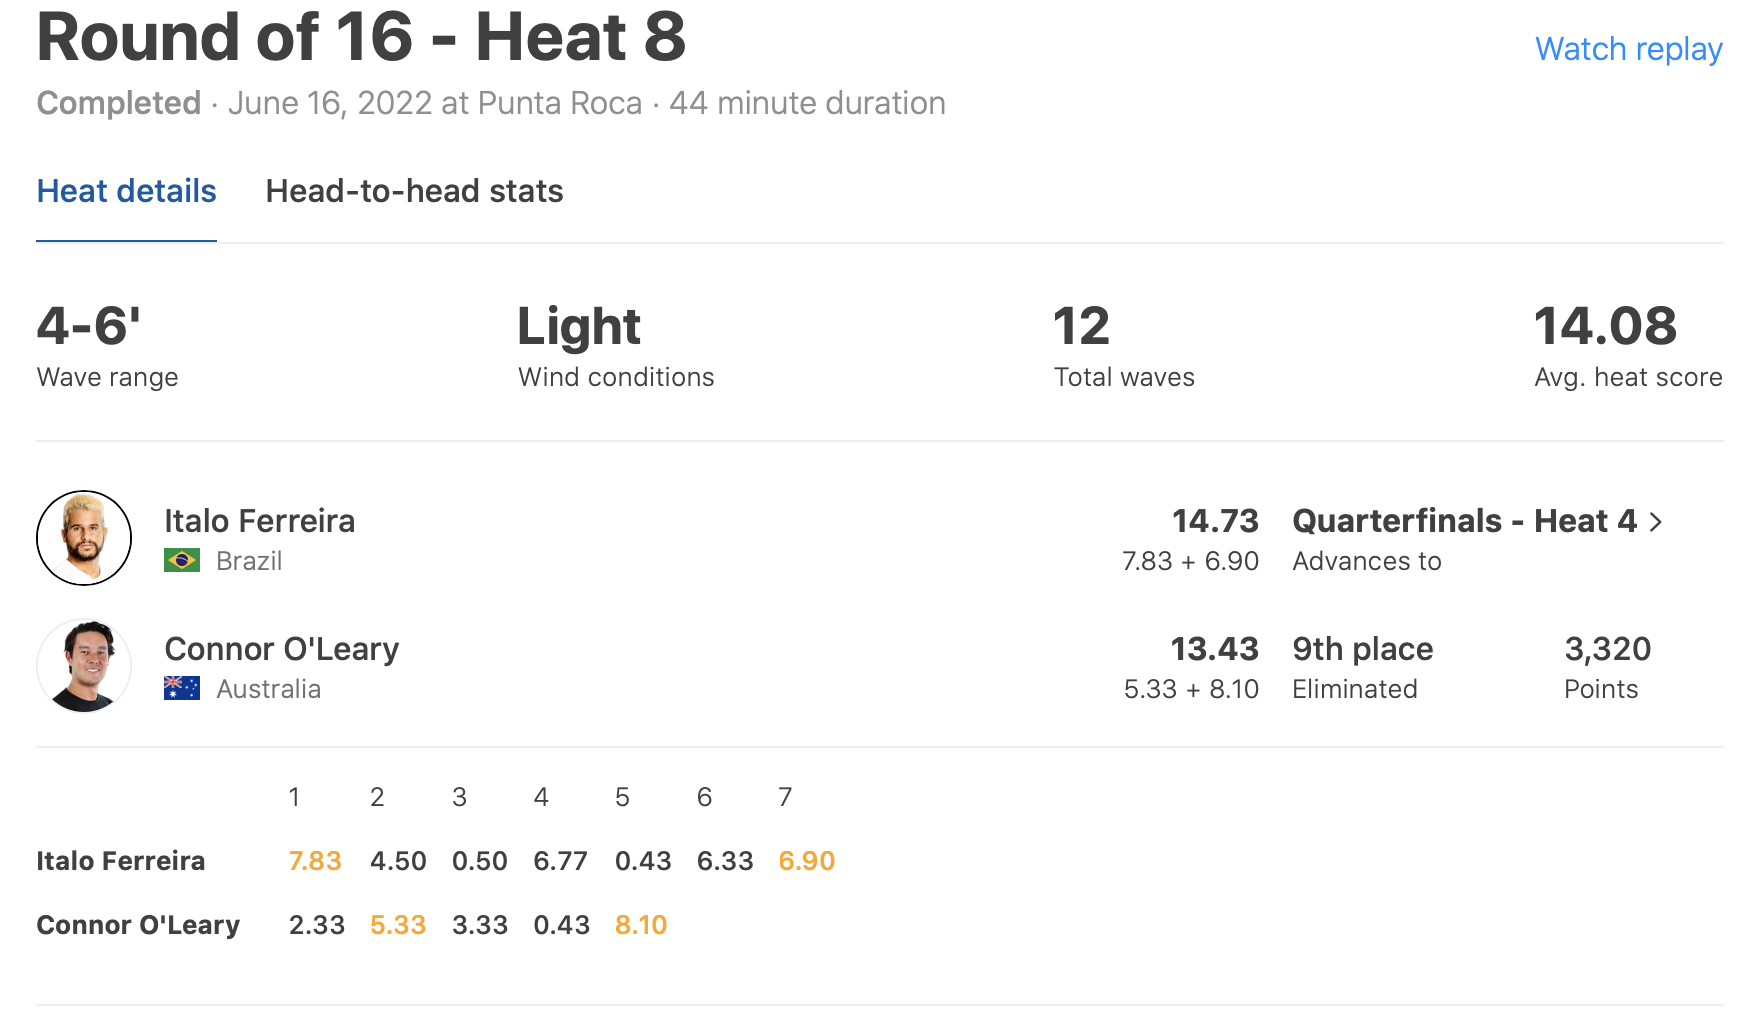Viewport: 1746px width, 1016px height.
Task: Click Italo Ferreira's 14.73 heat total
Action: (x=1215, y=521)
